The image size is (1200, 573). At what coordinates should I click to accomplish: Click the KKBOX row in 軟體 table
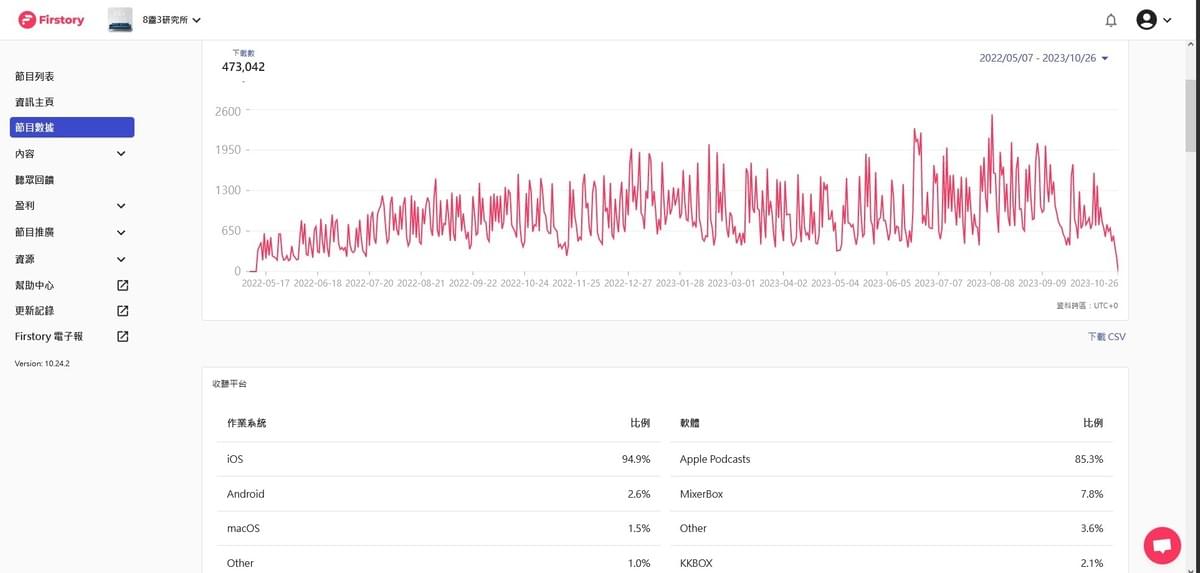pos(891,562)
